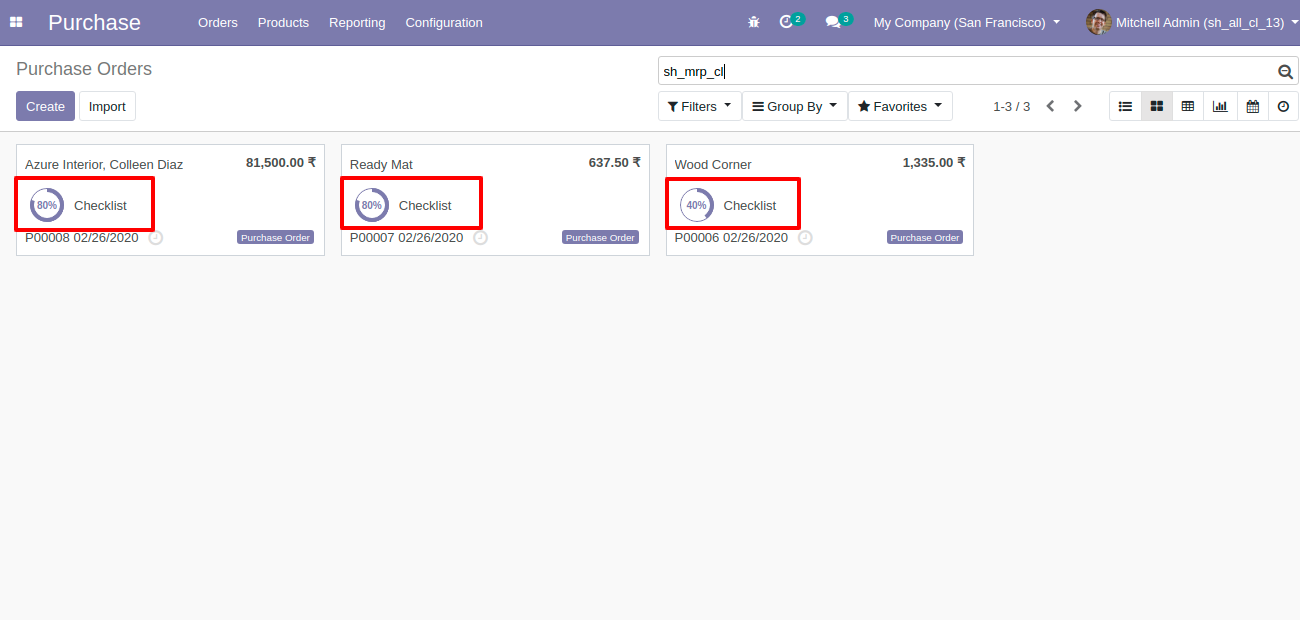
Task: Click activity clock on P00008 card
Action: tap(156, 238)
